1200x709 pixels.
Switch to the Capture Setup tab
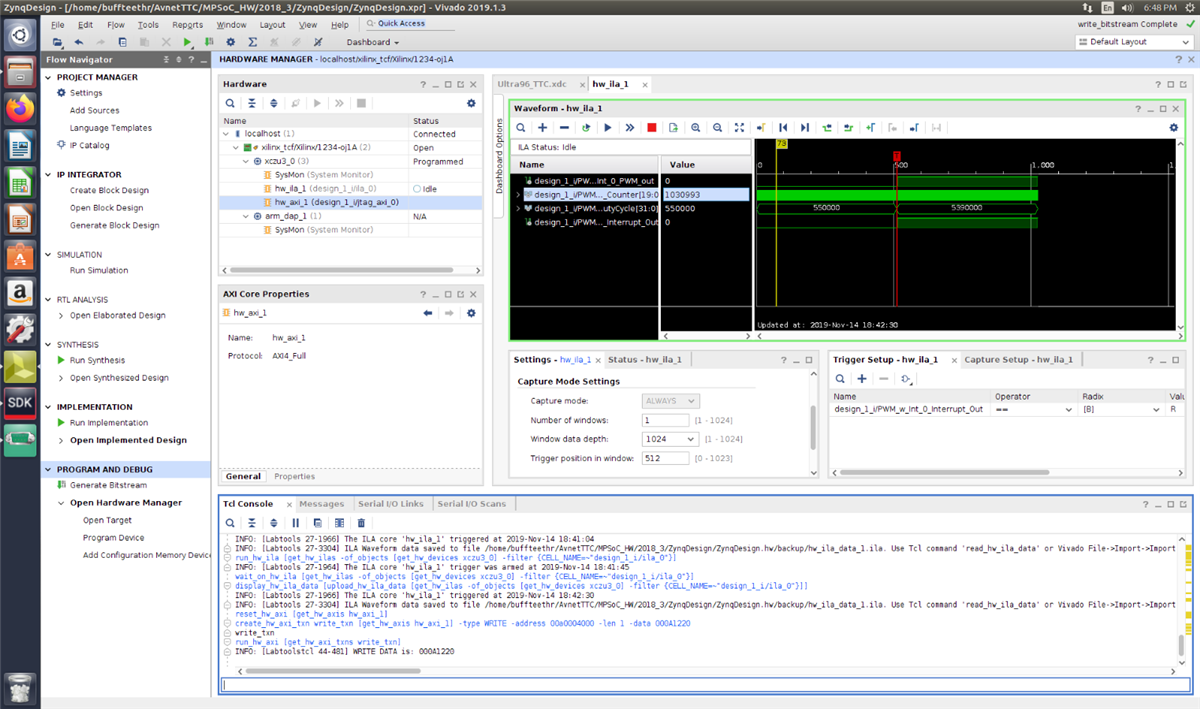click(1018, 359)
